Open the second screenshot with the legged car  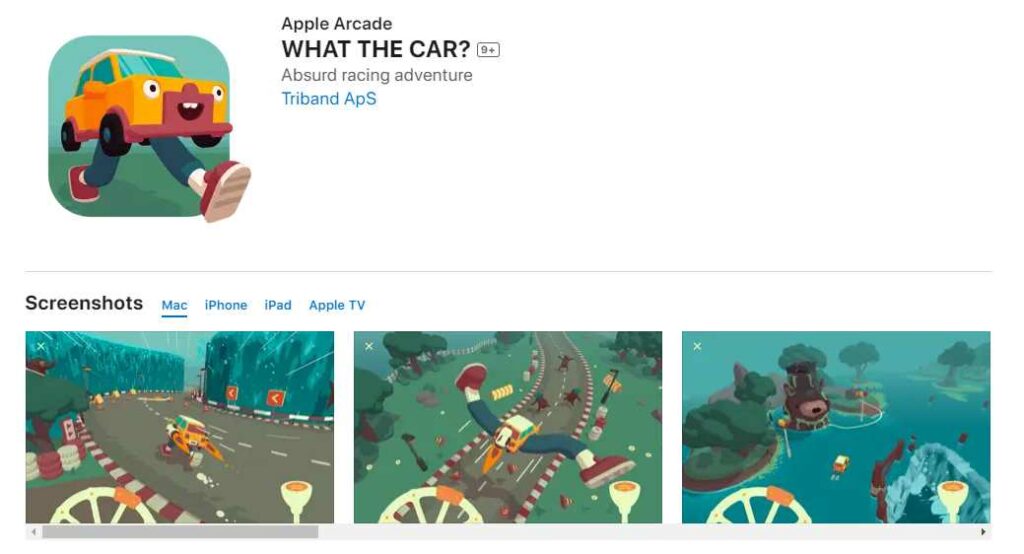pyautogui.click(x=508, y=427)
